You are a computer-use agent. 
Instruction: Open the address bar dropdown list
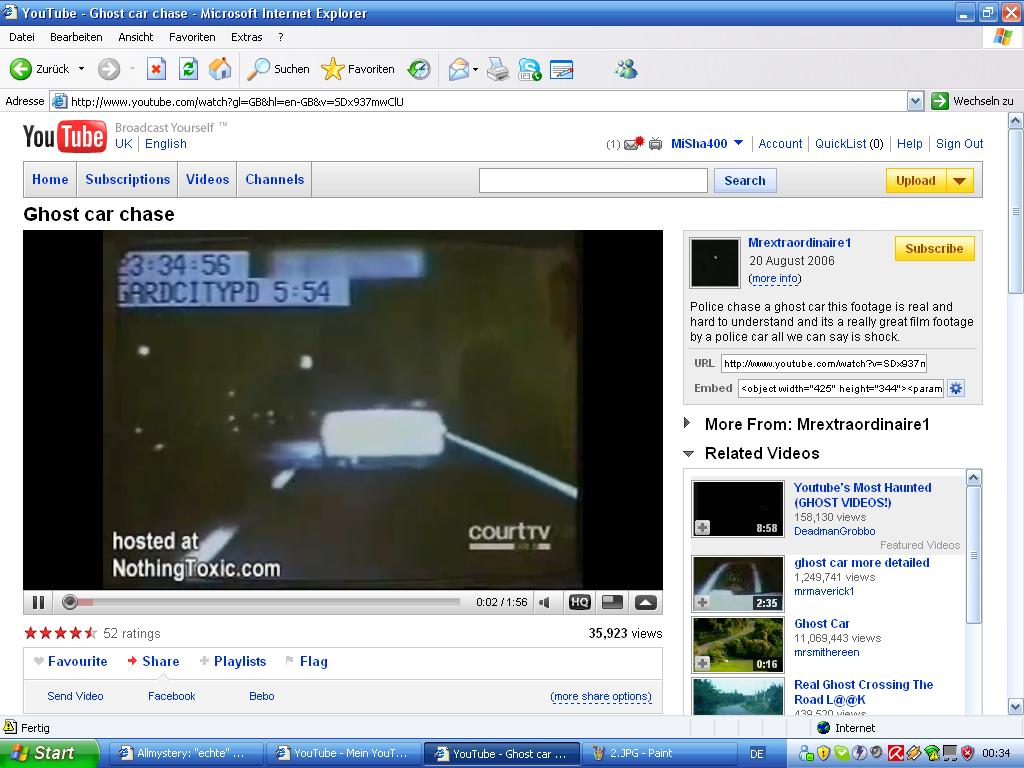[916, 101]
